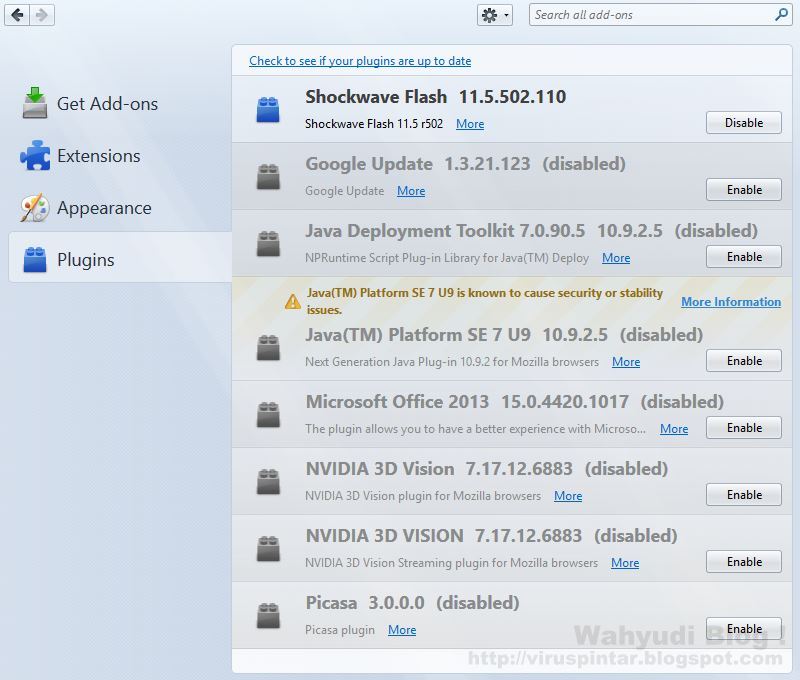Screen dimensions: 800x680
Task: Click the forward arrow navigation button
Action: point(42,15)
